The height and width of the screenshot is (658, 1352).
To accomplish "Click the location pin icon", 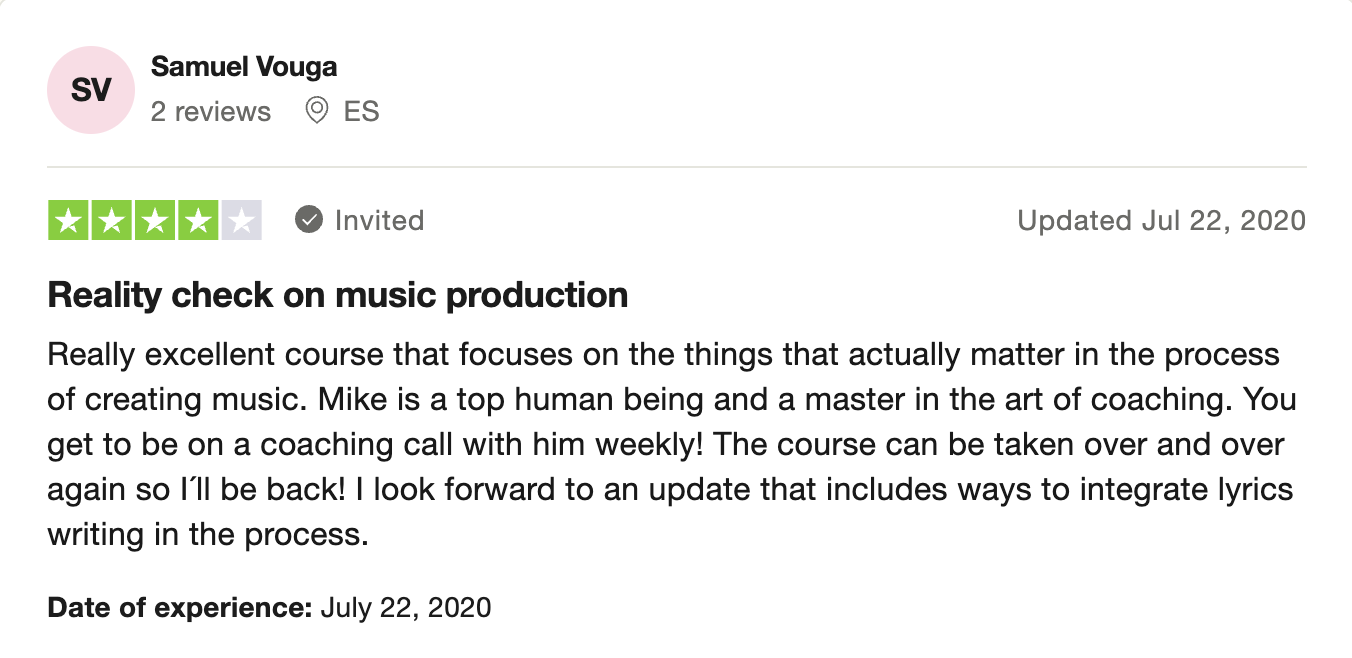I will coord(317,110).
